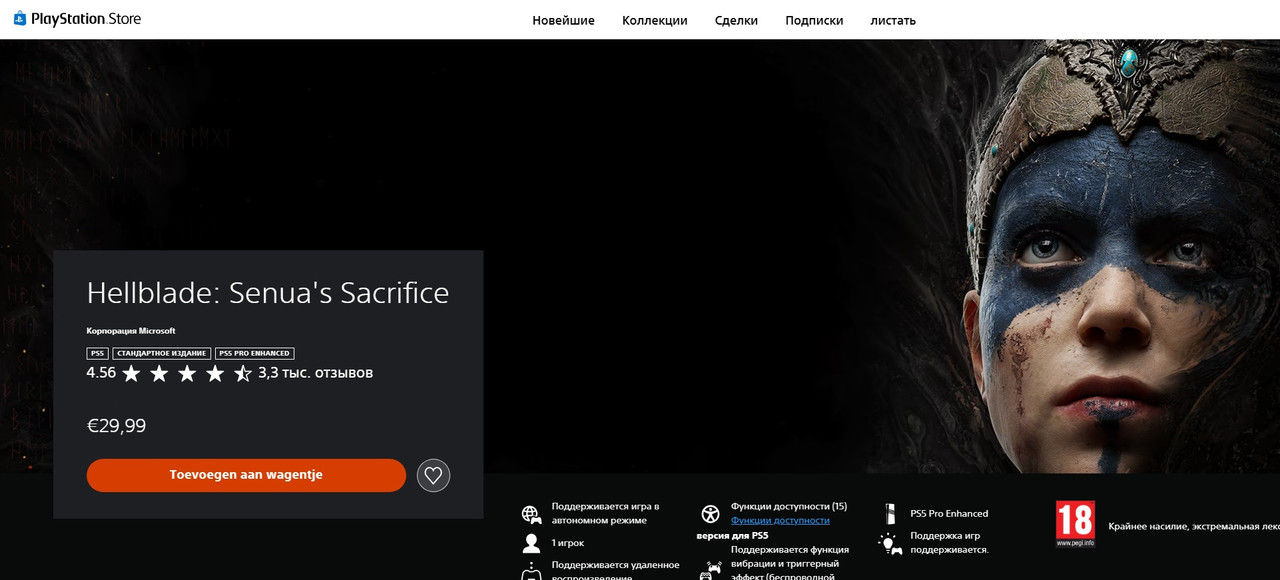1280x580 pixels.
Task: Click the €29,99 price
Action: [116, 426]
